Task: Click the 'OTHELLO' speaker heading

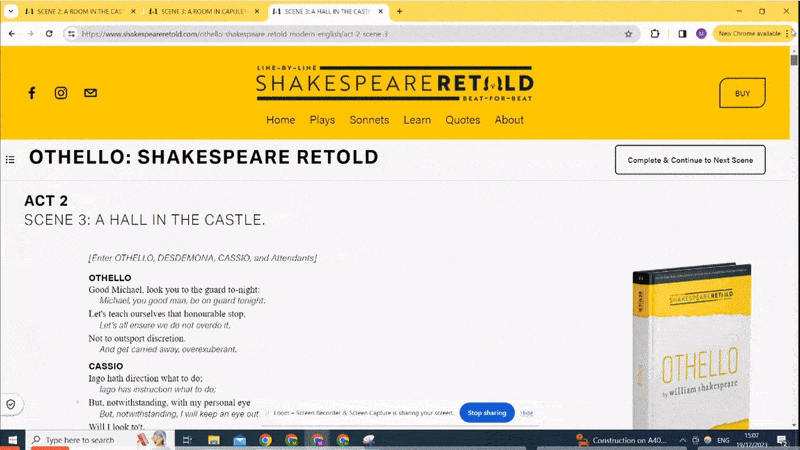Action: click(x=110, y=278)
